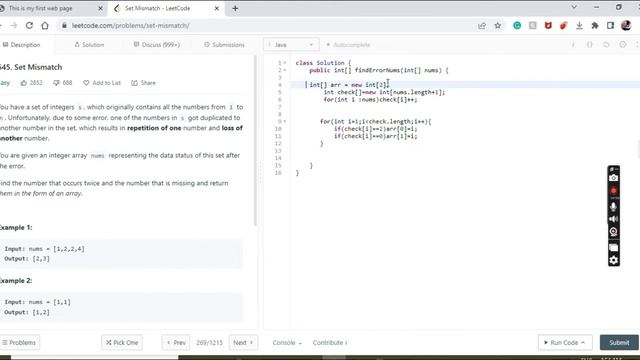Image resolution: width=640 pixels, height=360 pixels.
Task: Toggle the Autocomplete option
Action: pyautogui.click(x=348, y=44)
